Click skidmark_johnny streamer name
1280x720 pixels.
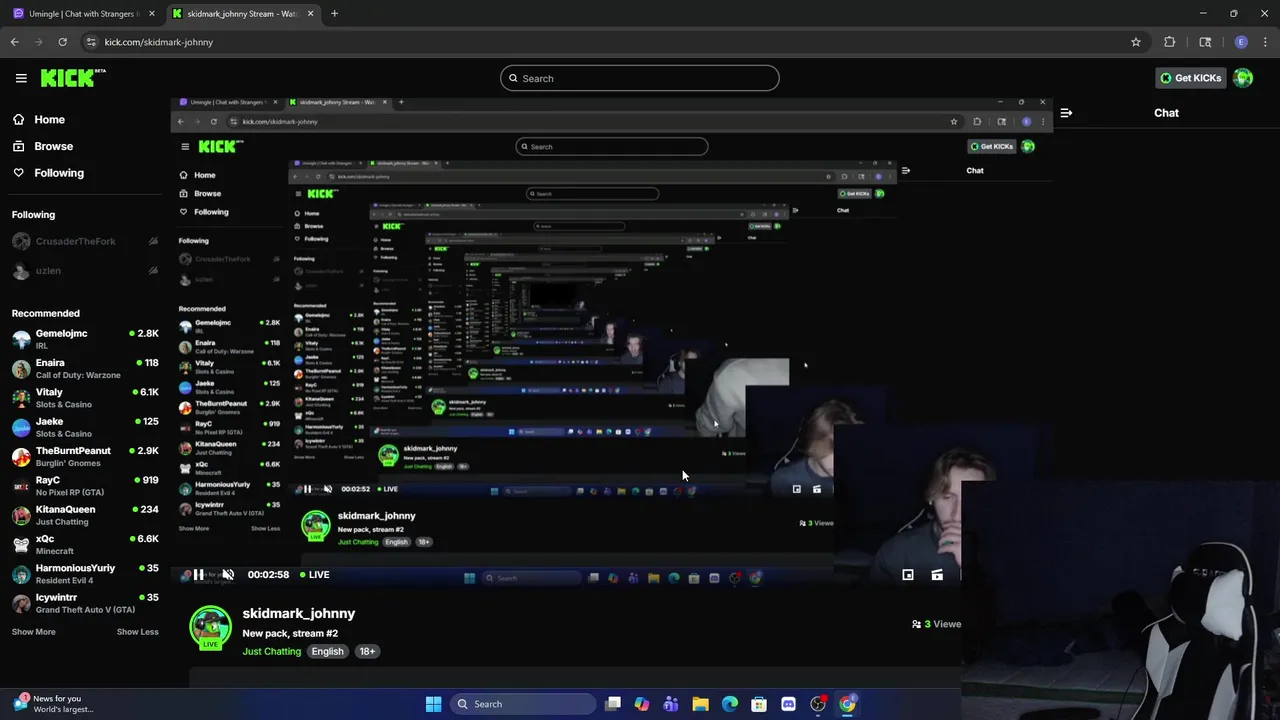[x=299, y=613]
